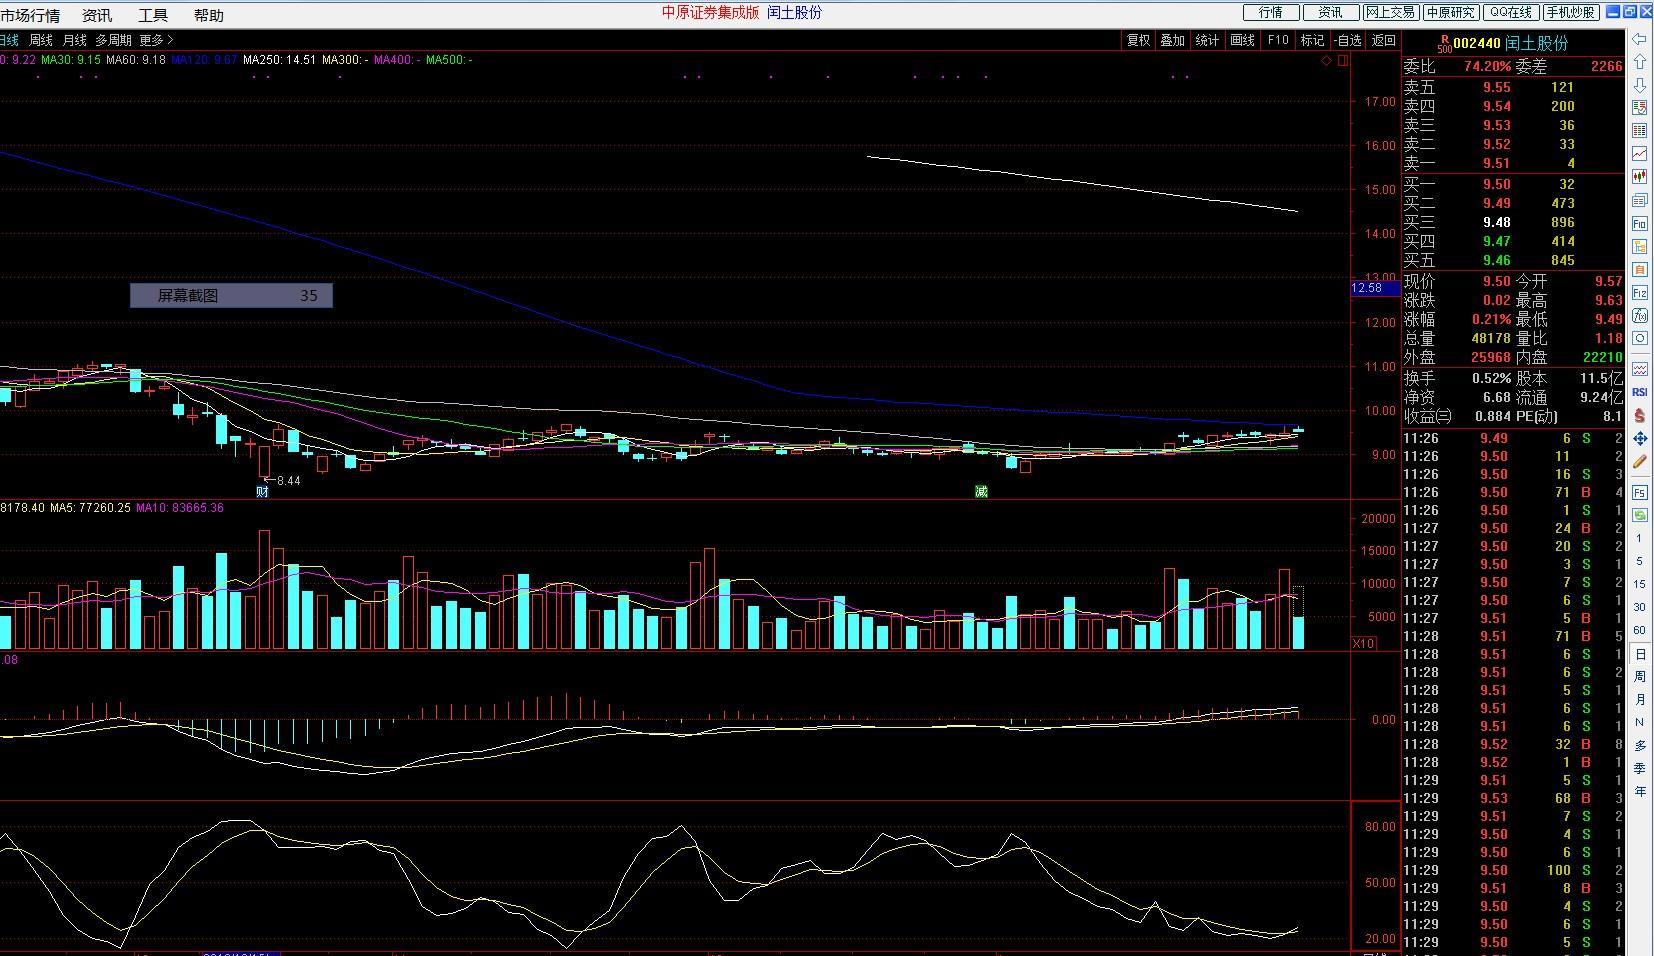Image resolution: width=1654 pixels, height=956 pixels.
Task: Switch to 1-minute period
Action: tap(1639, 538)
